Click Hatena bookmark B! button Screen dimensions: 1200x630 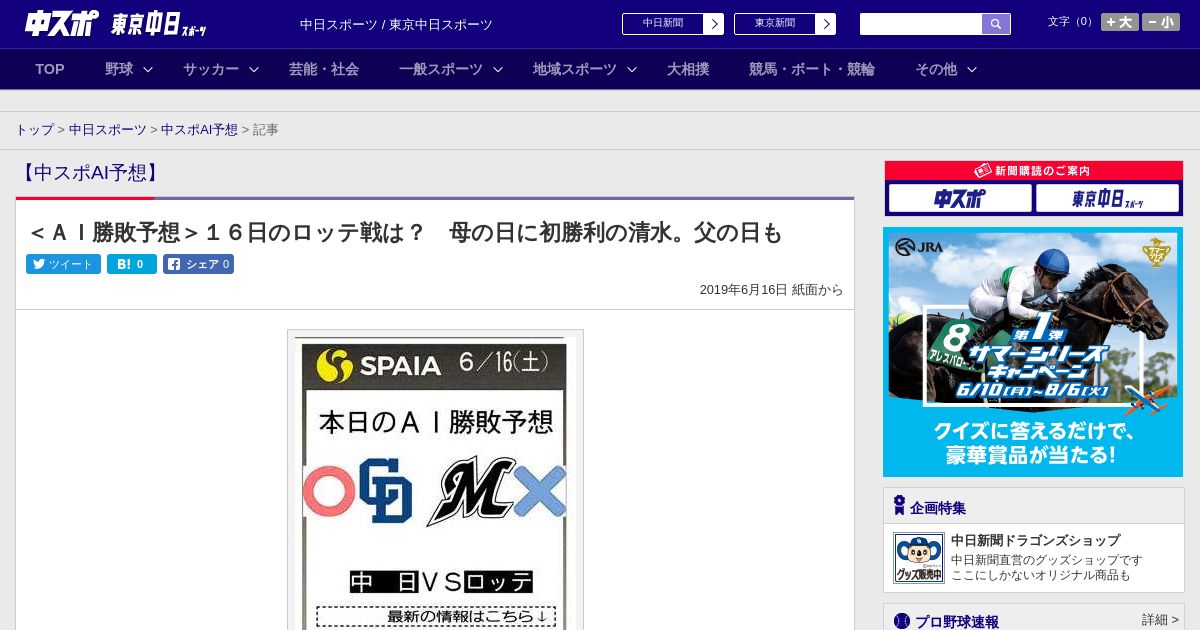point(132,264)
